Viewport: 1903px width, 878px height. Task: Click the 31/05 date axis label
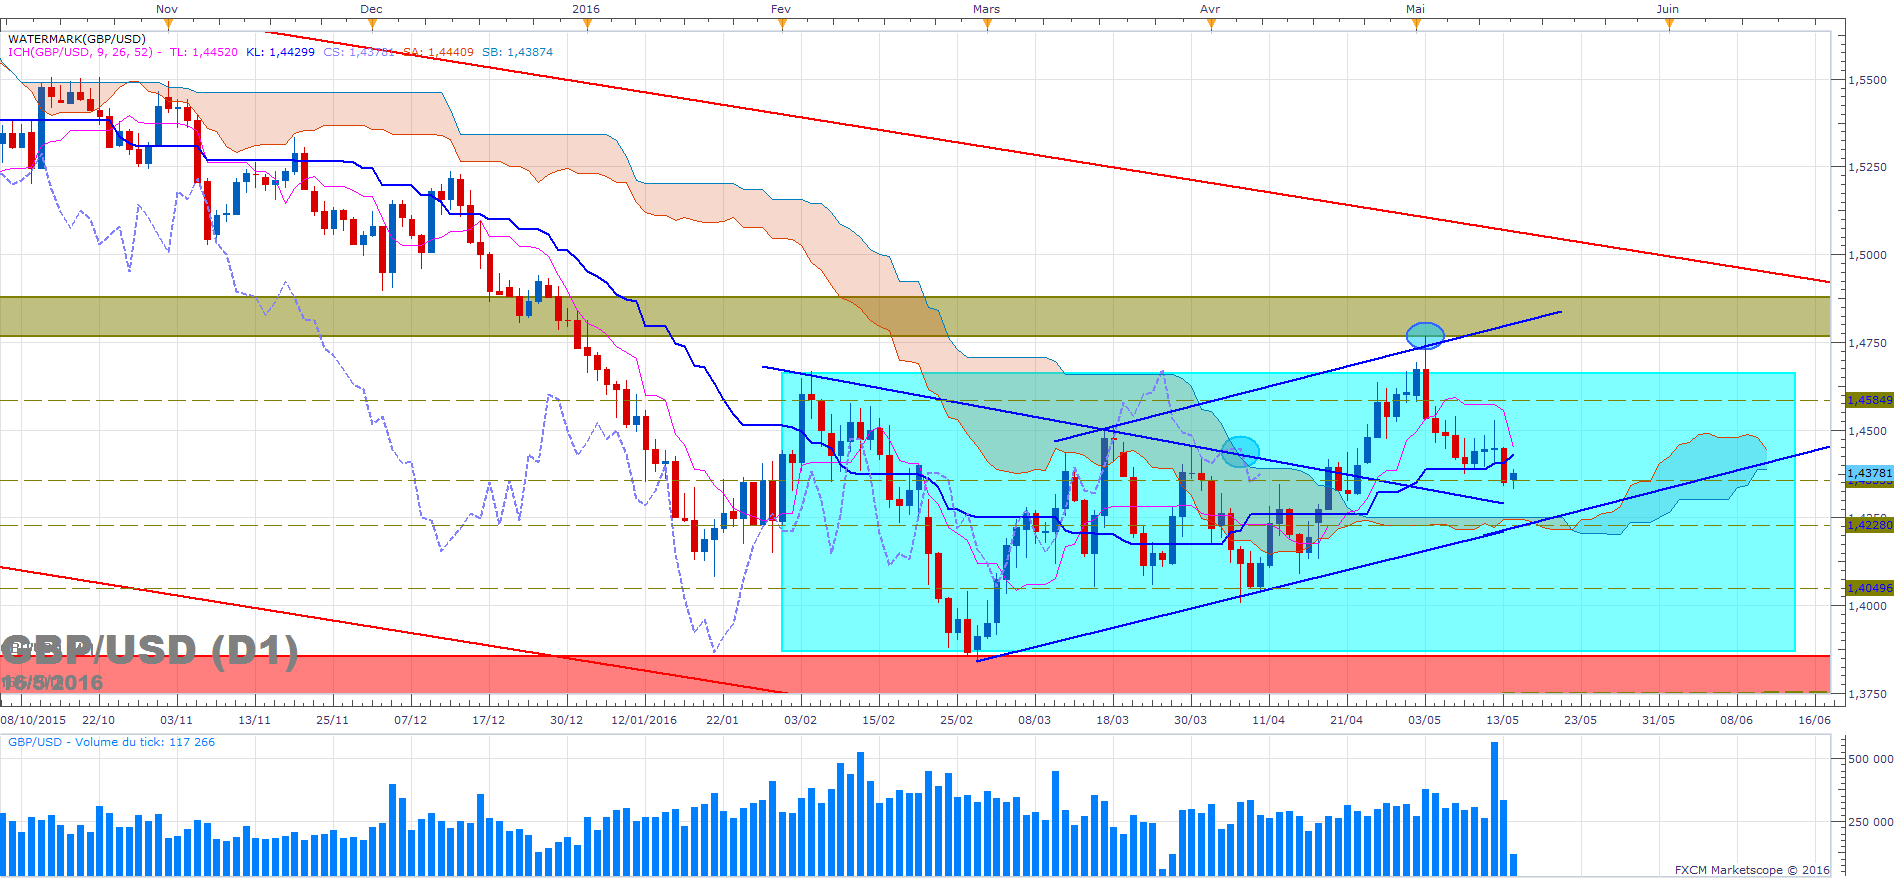click(x=1658, y=720)
